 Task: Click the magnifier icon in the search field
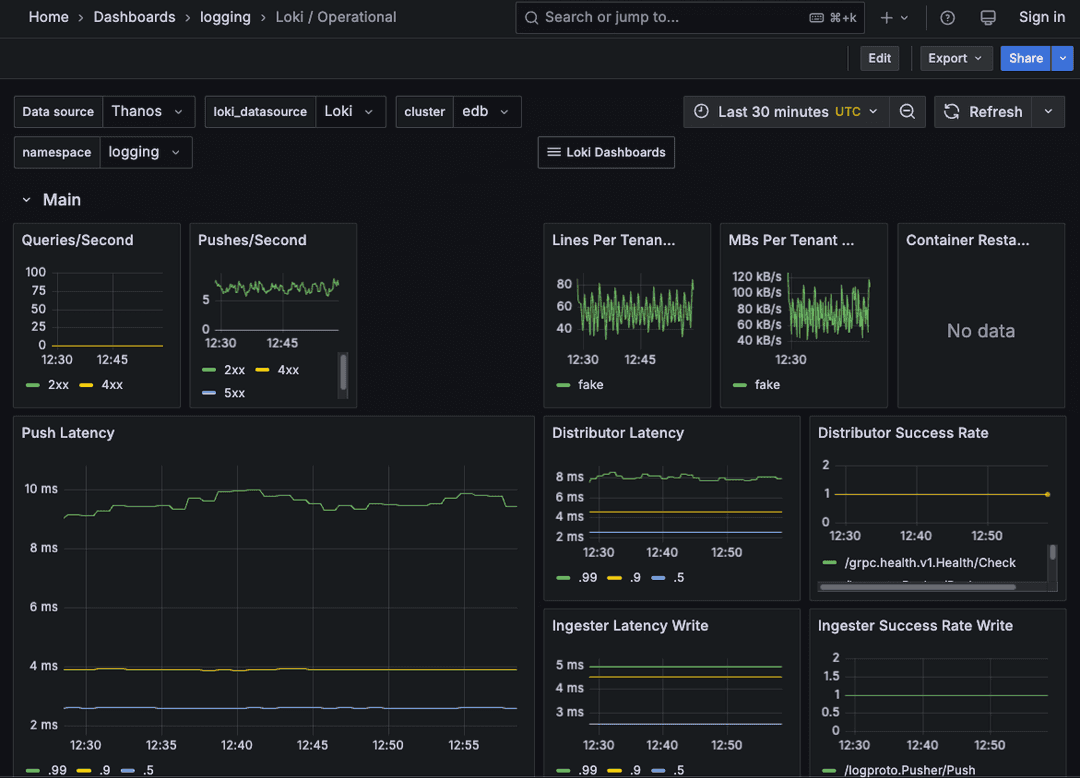tap(531, 17)
